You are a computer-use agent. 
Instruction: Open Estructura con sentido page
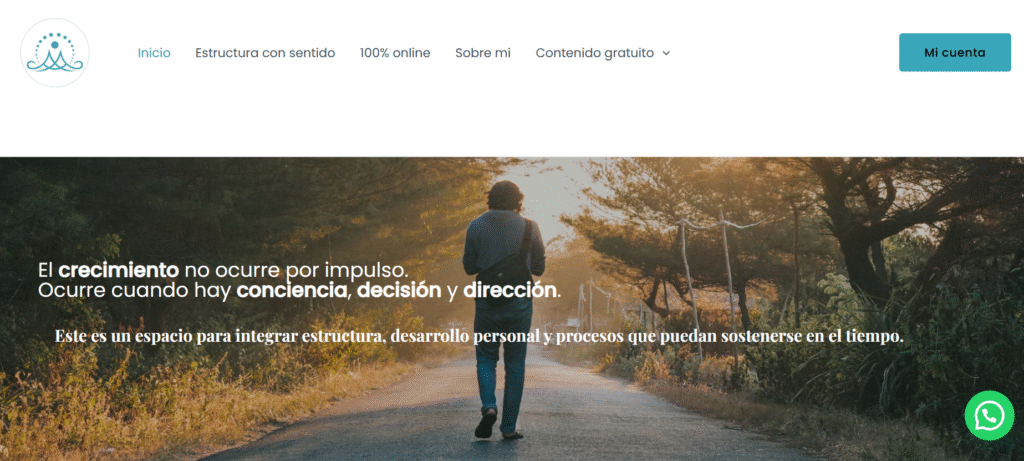265,53
